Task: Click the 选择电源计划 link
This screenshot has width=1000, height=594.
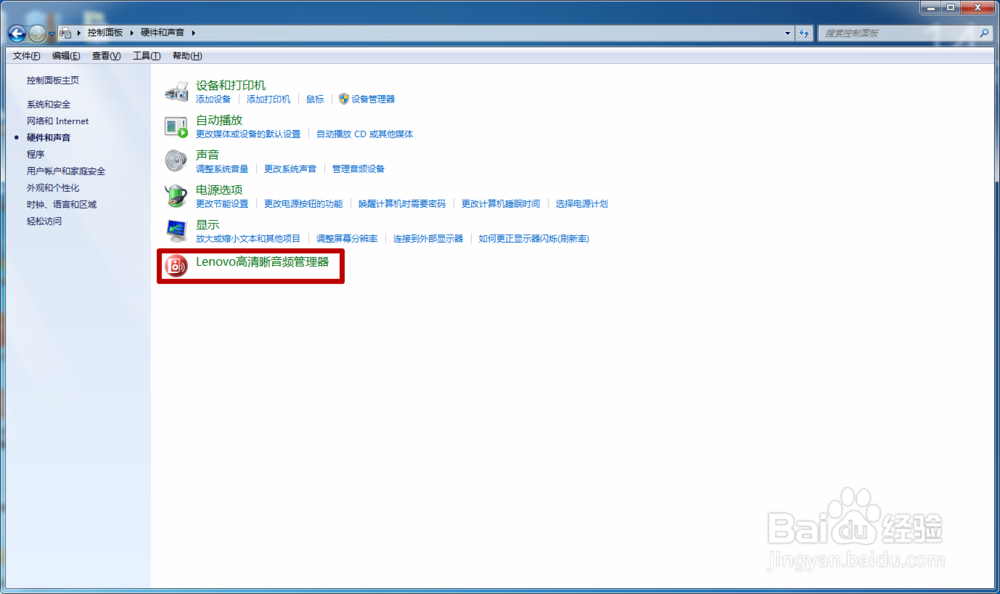Action: pos(582,204)
